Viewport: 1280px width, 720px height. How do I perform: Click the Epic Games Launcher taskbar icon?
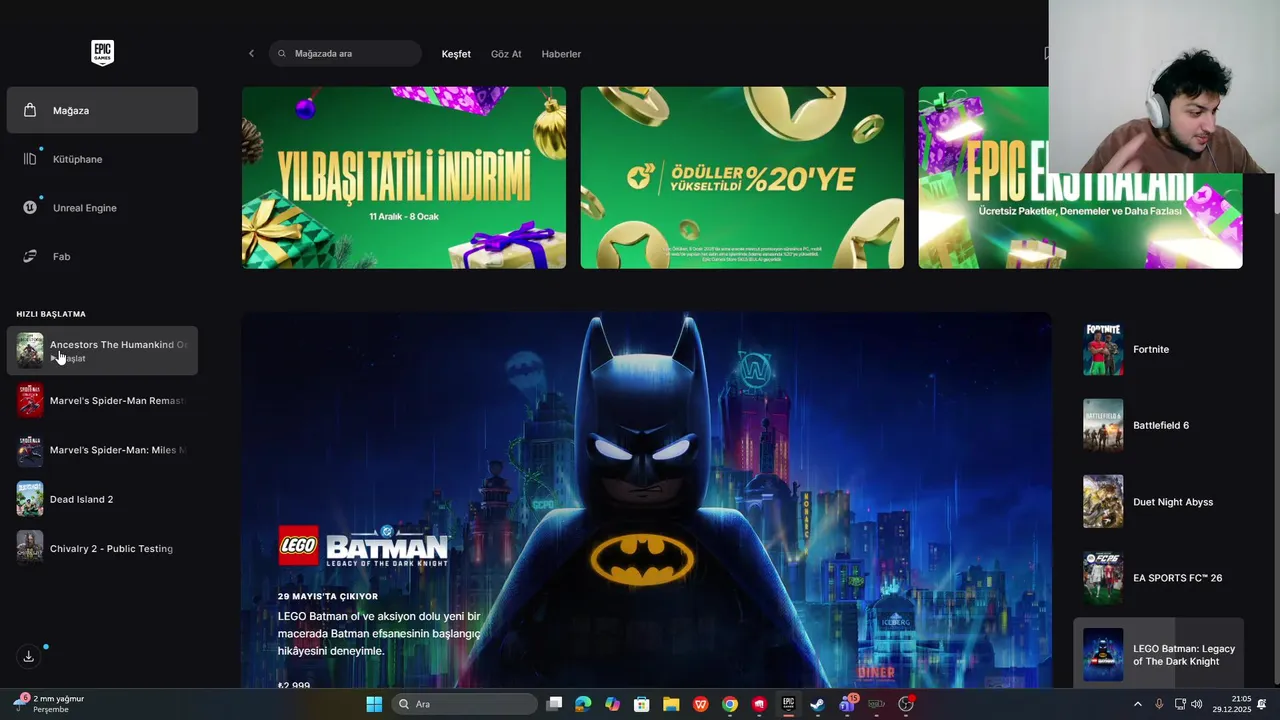(788, 704)
